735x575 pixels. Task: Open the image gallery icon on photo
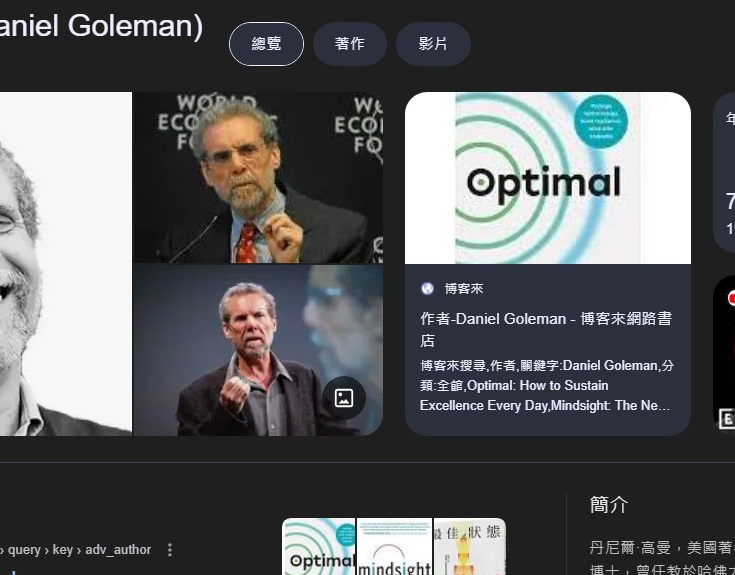(344, 398)
